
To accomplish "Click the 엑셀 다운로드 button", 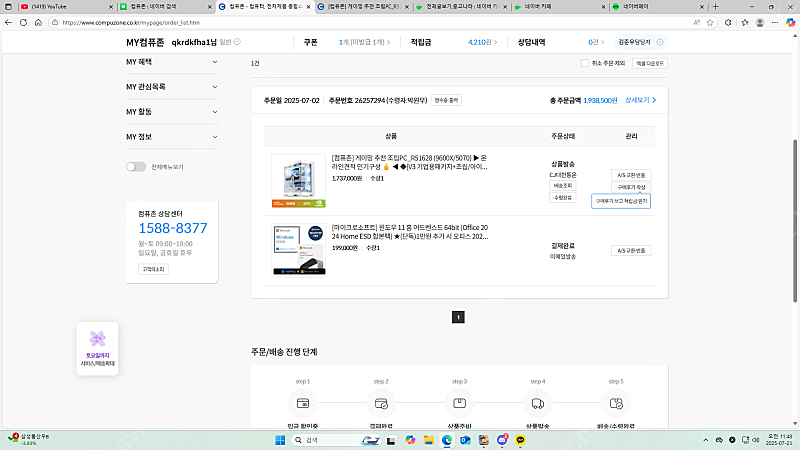I will tap(650, 63).
